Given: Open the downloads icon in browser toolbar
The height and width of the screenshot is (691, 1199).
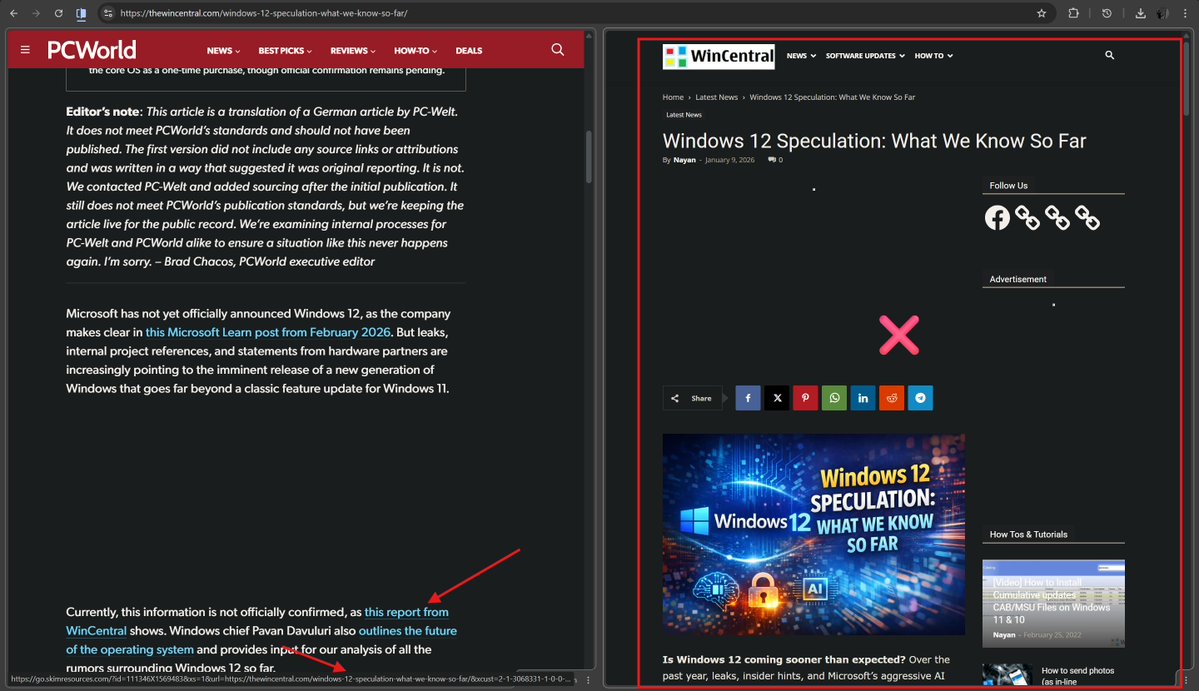Looking at the screenshot, I should coord(1140,13).
